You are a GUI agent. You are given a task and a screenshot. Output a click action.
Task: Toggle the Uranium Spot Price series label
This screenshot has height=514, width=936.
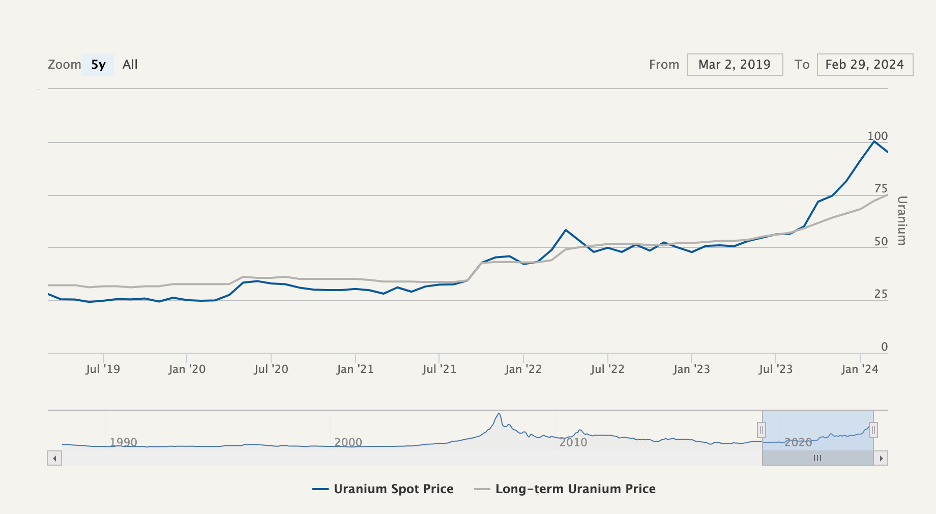pos(393,489)
